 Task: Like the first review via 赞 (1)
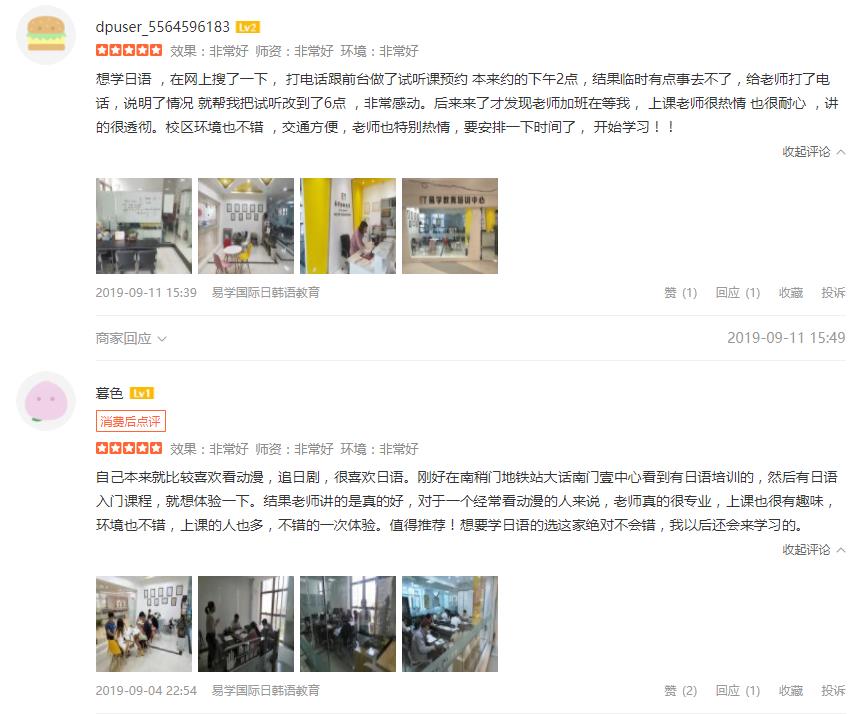(x=680, y=292)
